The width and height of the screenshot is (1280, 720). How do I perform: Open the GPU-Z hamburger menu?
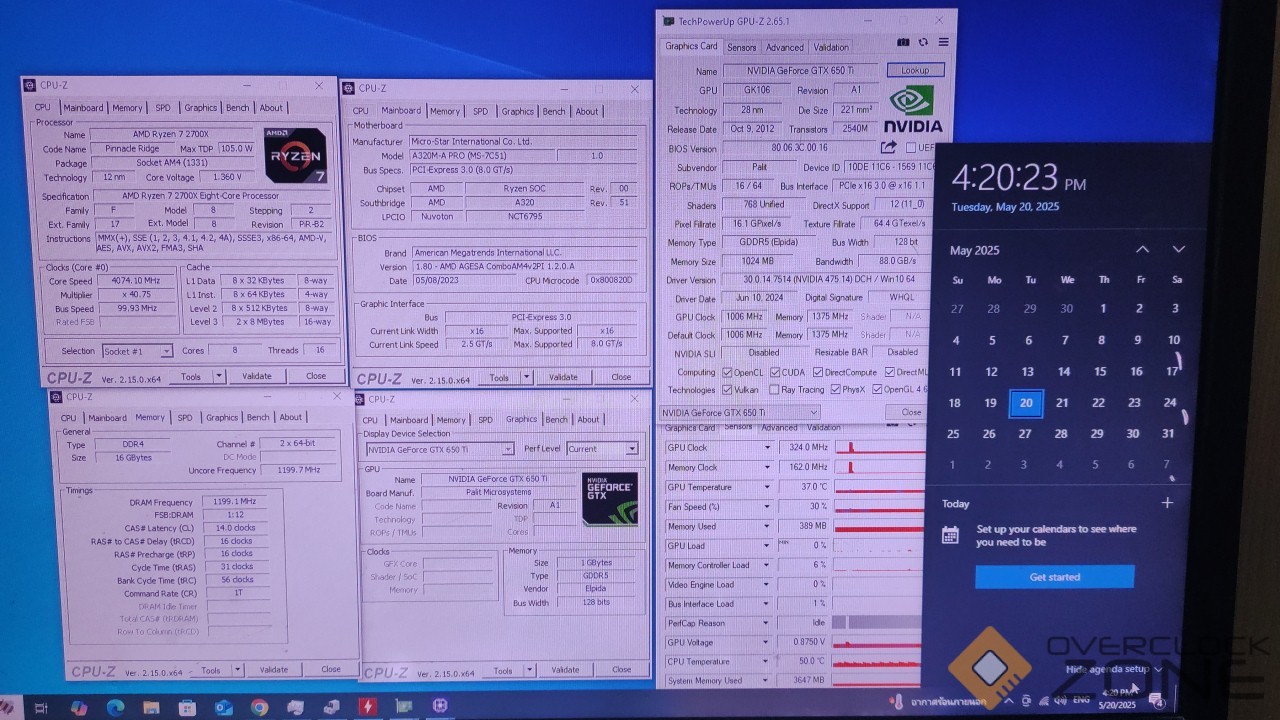click(943, 42)
